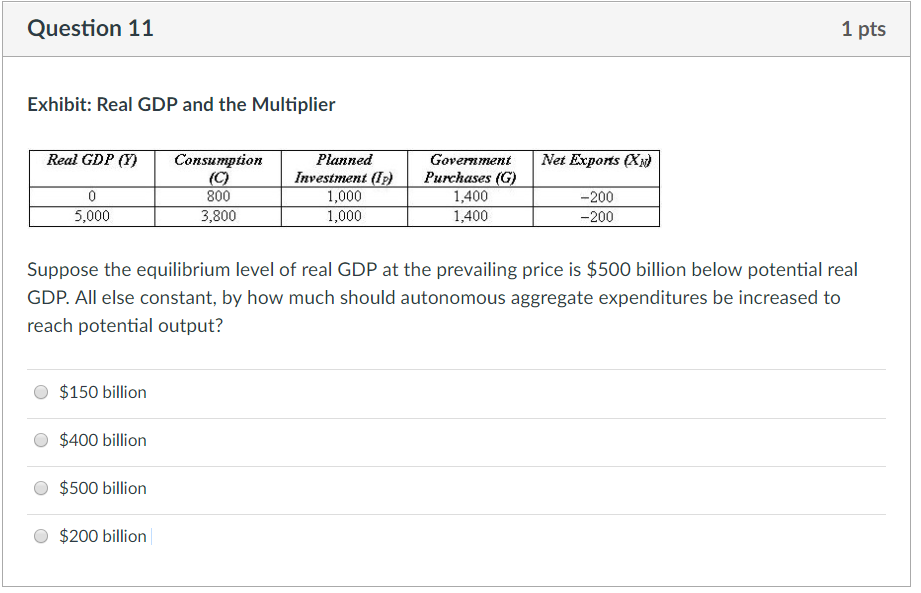Viewport: 921px width, 593px height.
Task: Select the $500 billion answer option
Action: pyautogui.click(x=41, y=488)
